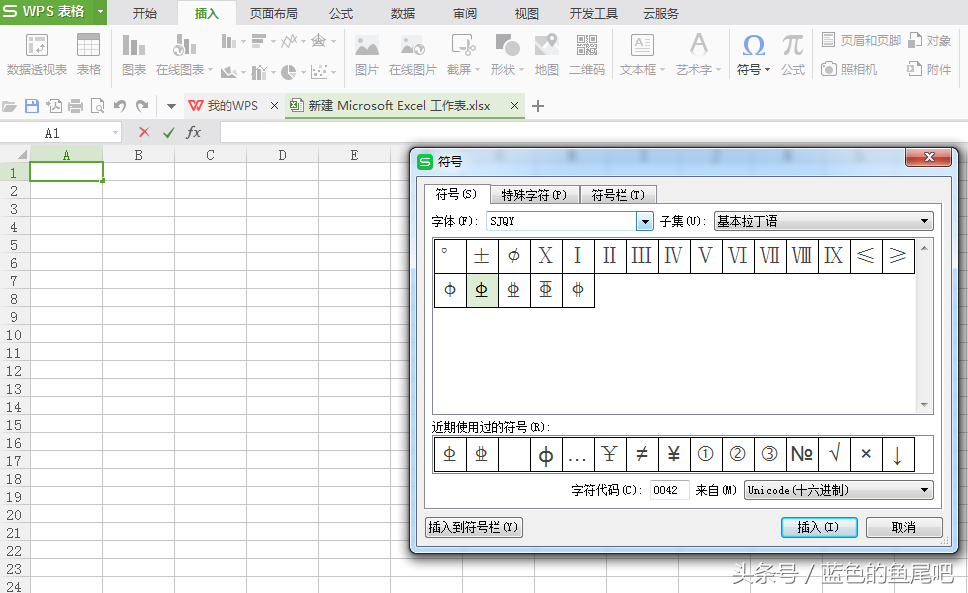Click 插入到符号栏(Y) button
The width and height of the screenshot is (968, 593).
474,527
